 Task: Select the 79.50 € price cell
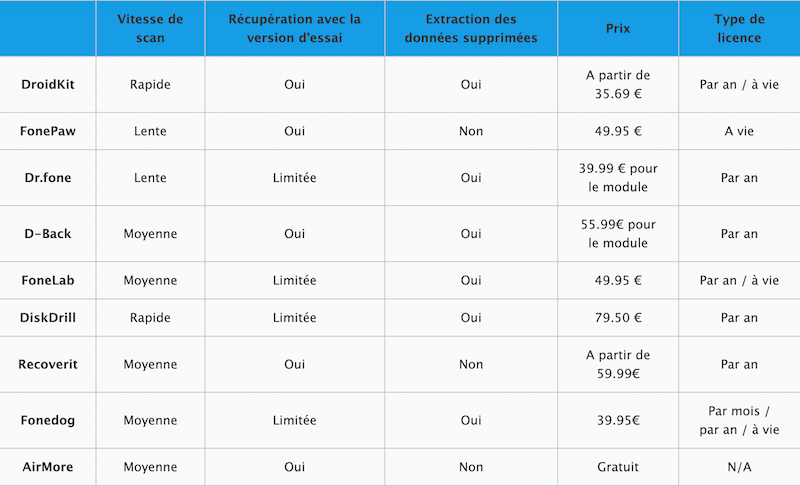click(618, 317)
